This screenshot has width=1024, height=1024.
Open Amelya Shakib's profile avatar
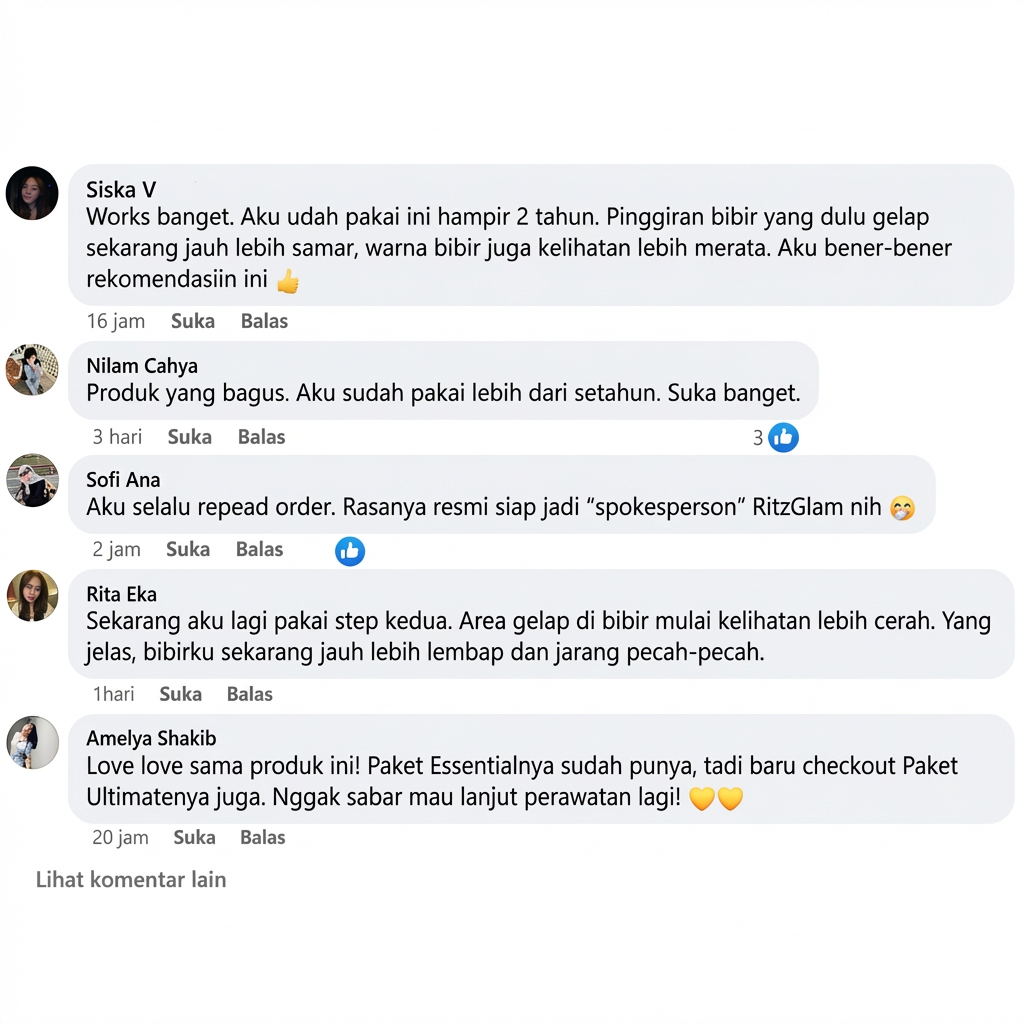(32, 743)
